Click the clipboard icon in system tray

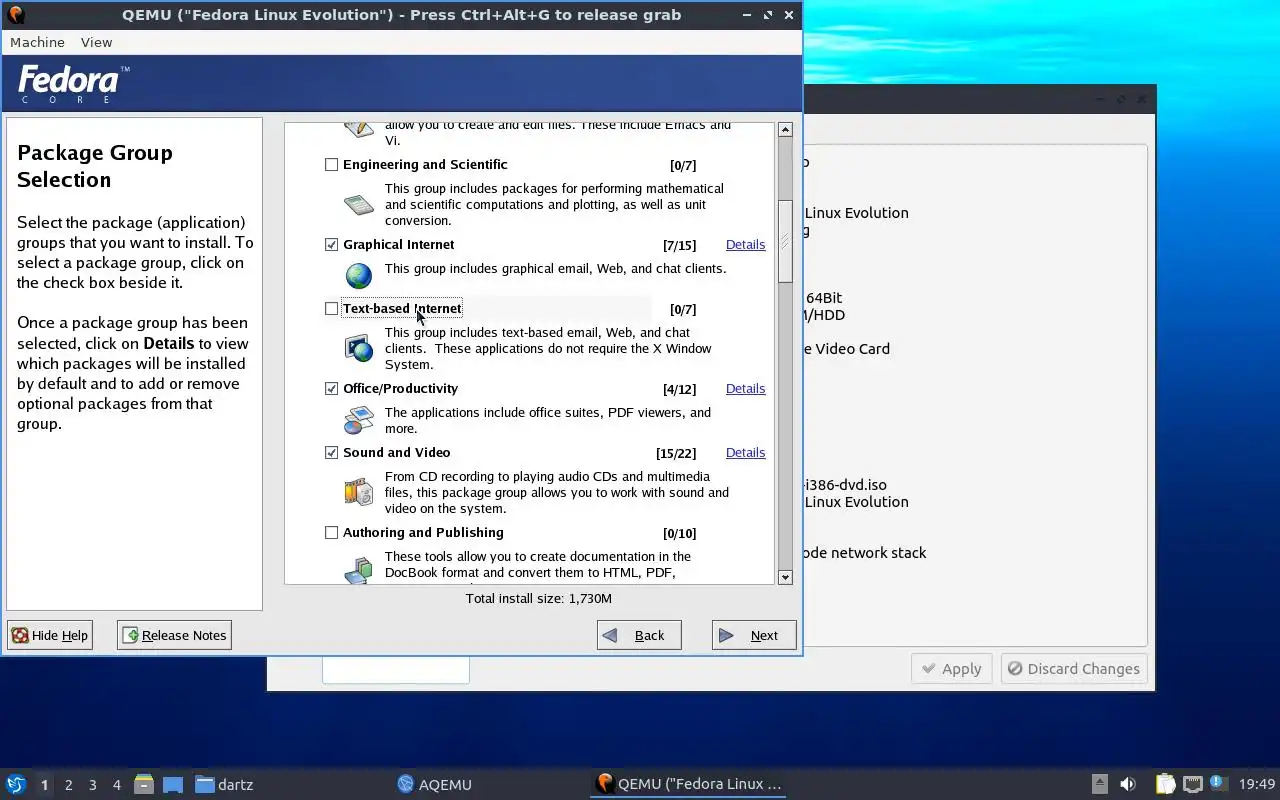point(1165,784)
